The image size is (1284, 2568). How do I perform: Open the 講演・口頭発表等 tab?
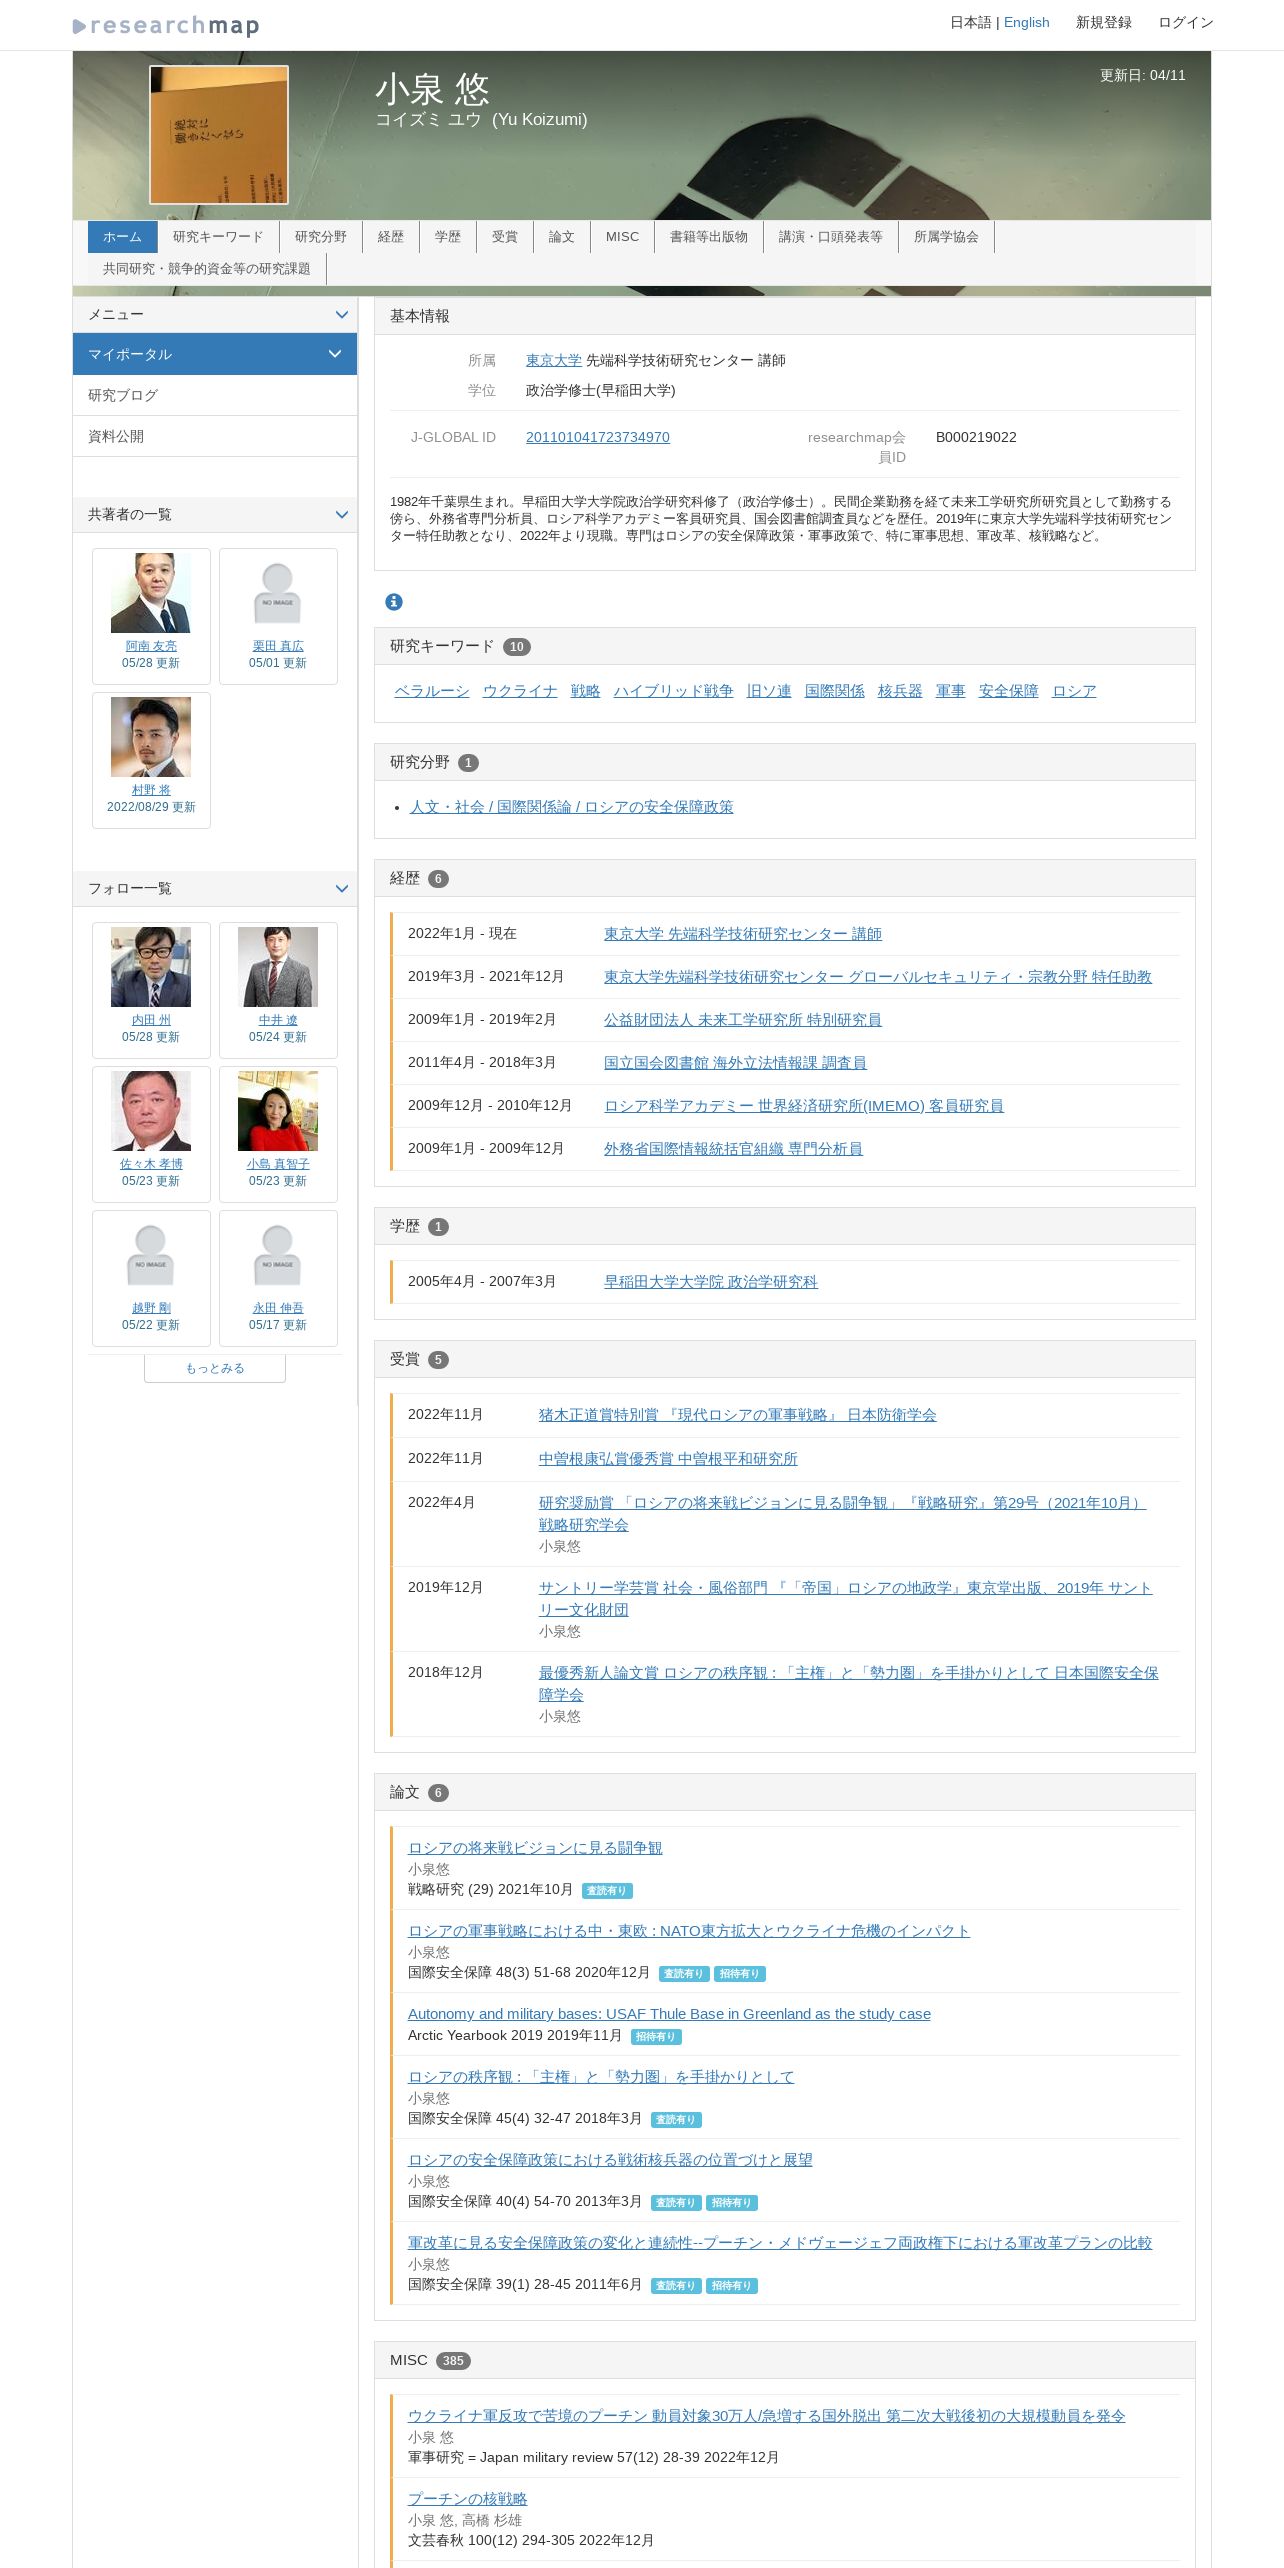[x=831, y=237]
